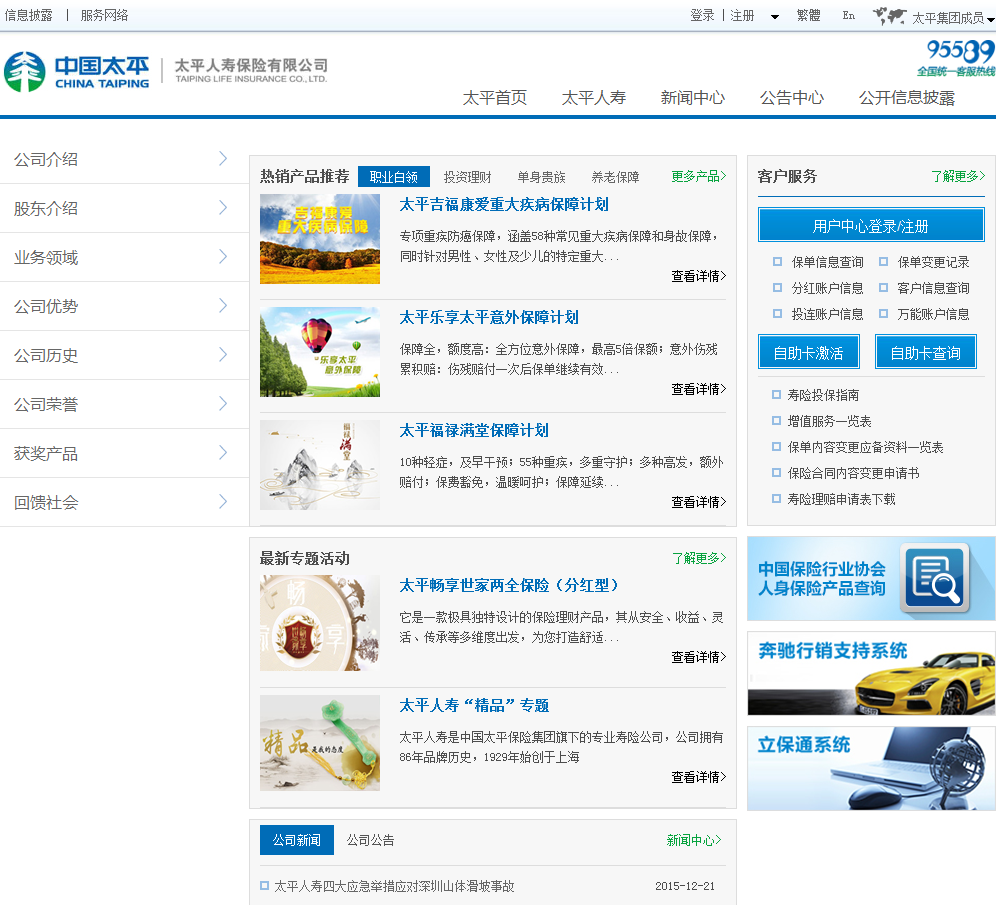996x905 pixels.
Task: Expand the 太平集团成员 dropdown arrow
Action: [990, 18]
